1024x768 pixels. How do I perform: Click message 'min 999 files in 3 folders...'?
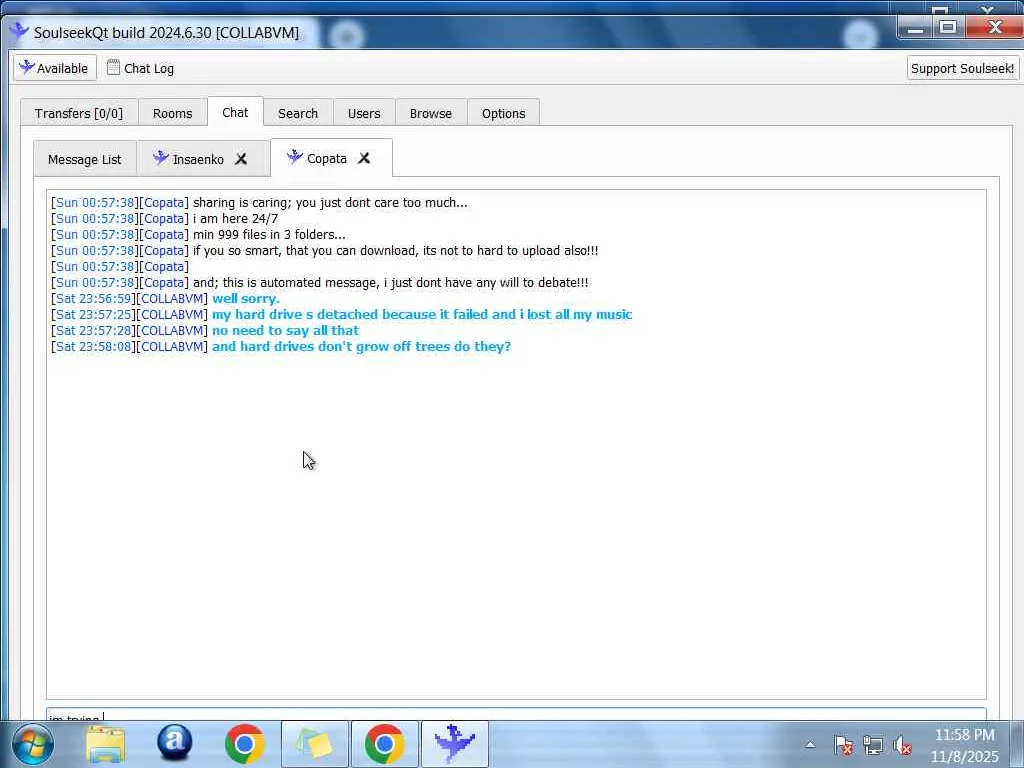269,234
